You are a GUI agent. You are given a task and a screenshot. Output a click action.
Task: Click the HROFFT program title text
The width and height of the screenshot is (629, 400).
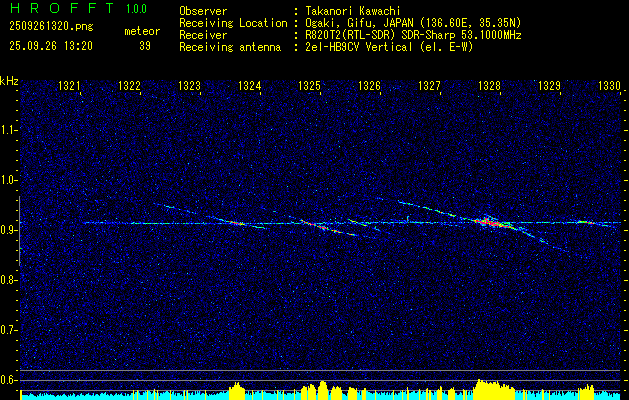click(x=63, y=8)
